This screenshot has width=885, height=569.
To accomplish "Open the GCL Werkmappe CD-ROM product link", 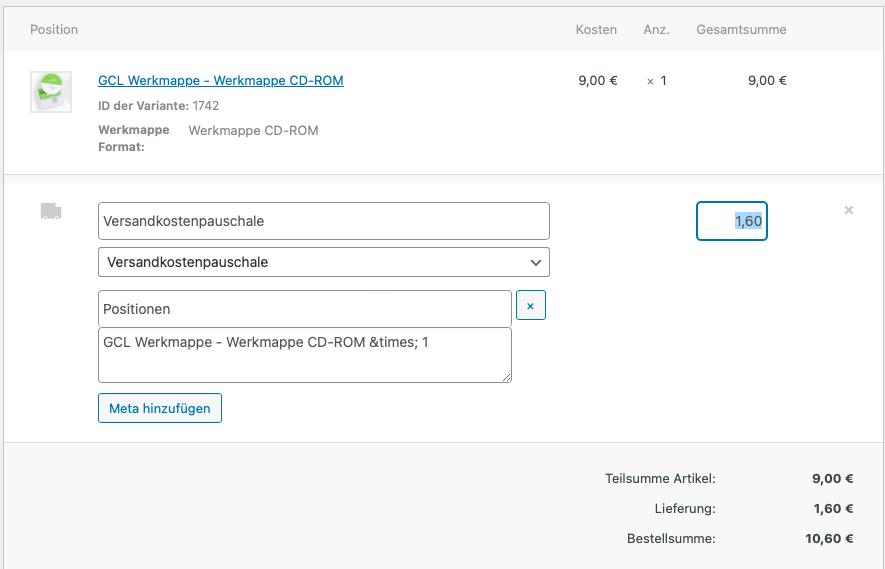I will [x=220, y=81].
